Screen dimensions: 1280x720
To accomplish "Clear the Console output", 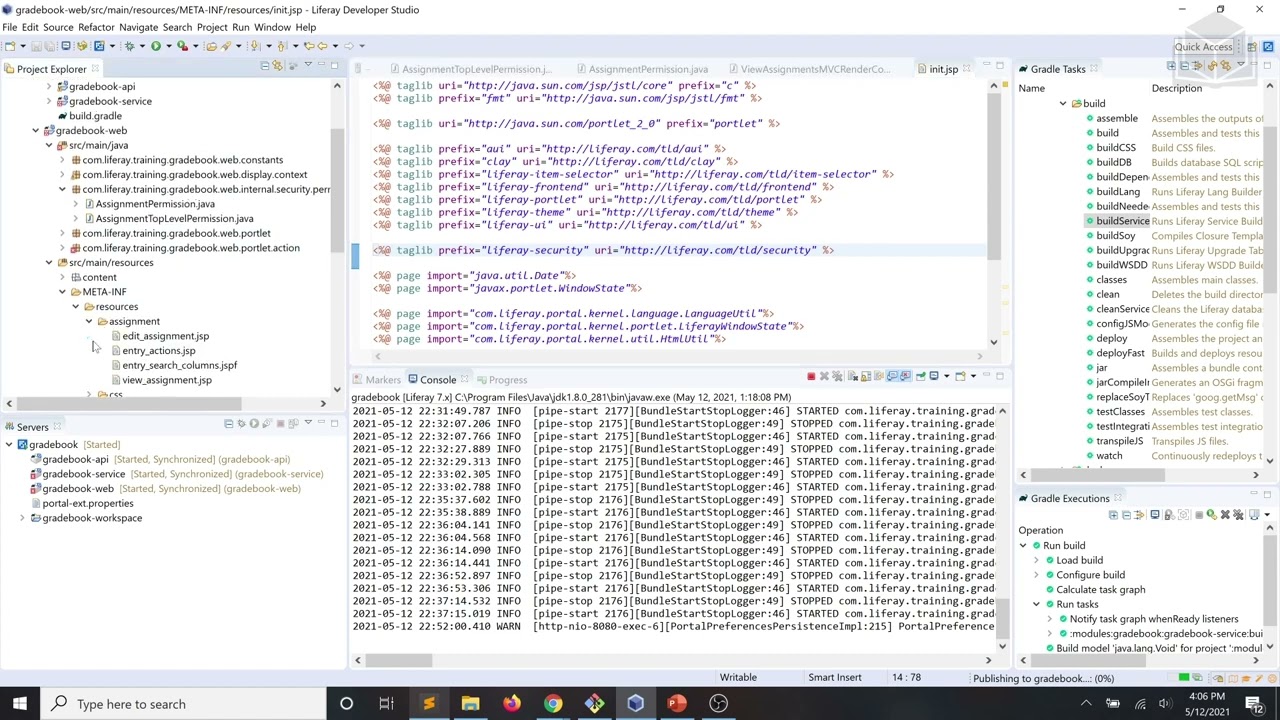I will (853, 377).
